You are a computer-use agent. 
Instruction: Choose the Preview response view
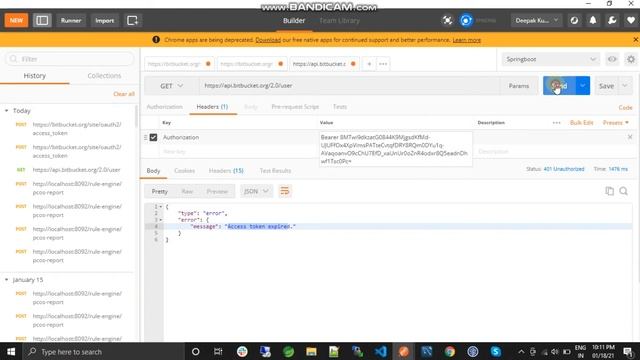pyautogui.click(x=217, y=191)
